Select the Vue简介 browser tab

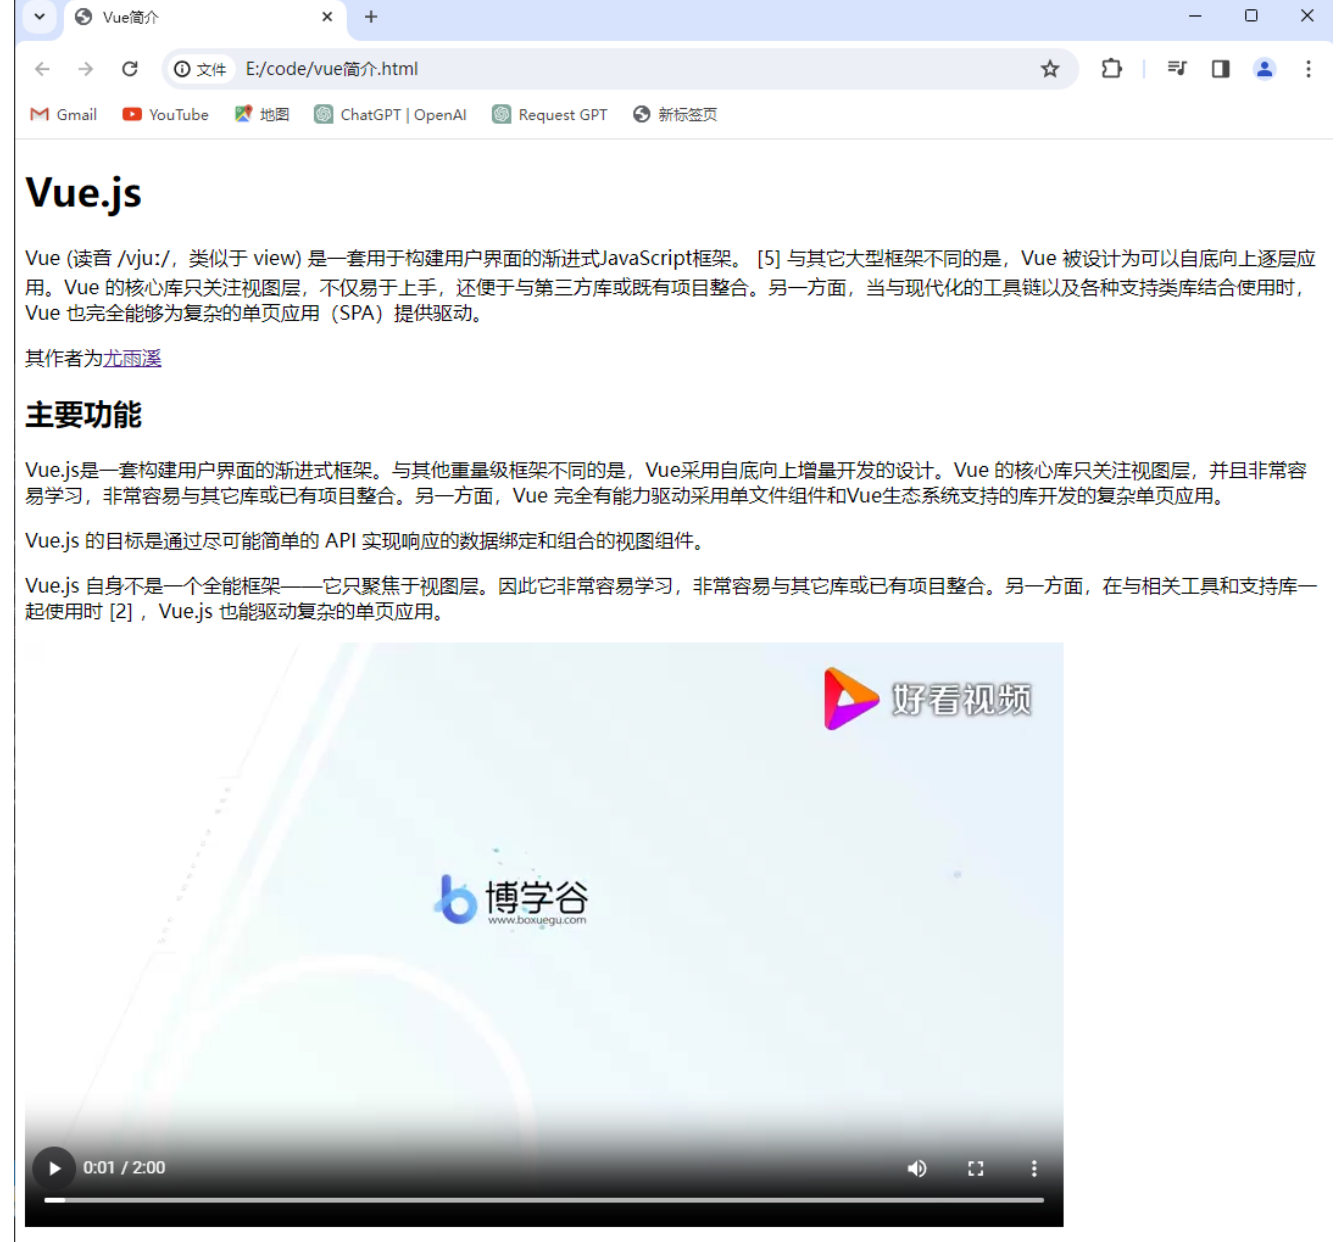click(205, 17)
